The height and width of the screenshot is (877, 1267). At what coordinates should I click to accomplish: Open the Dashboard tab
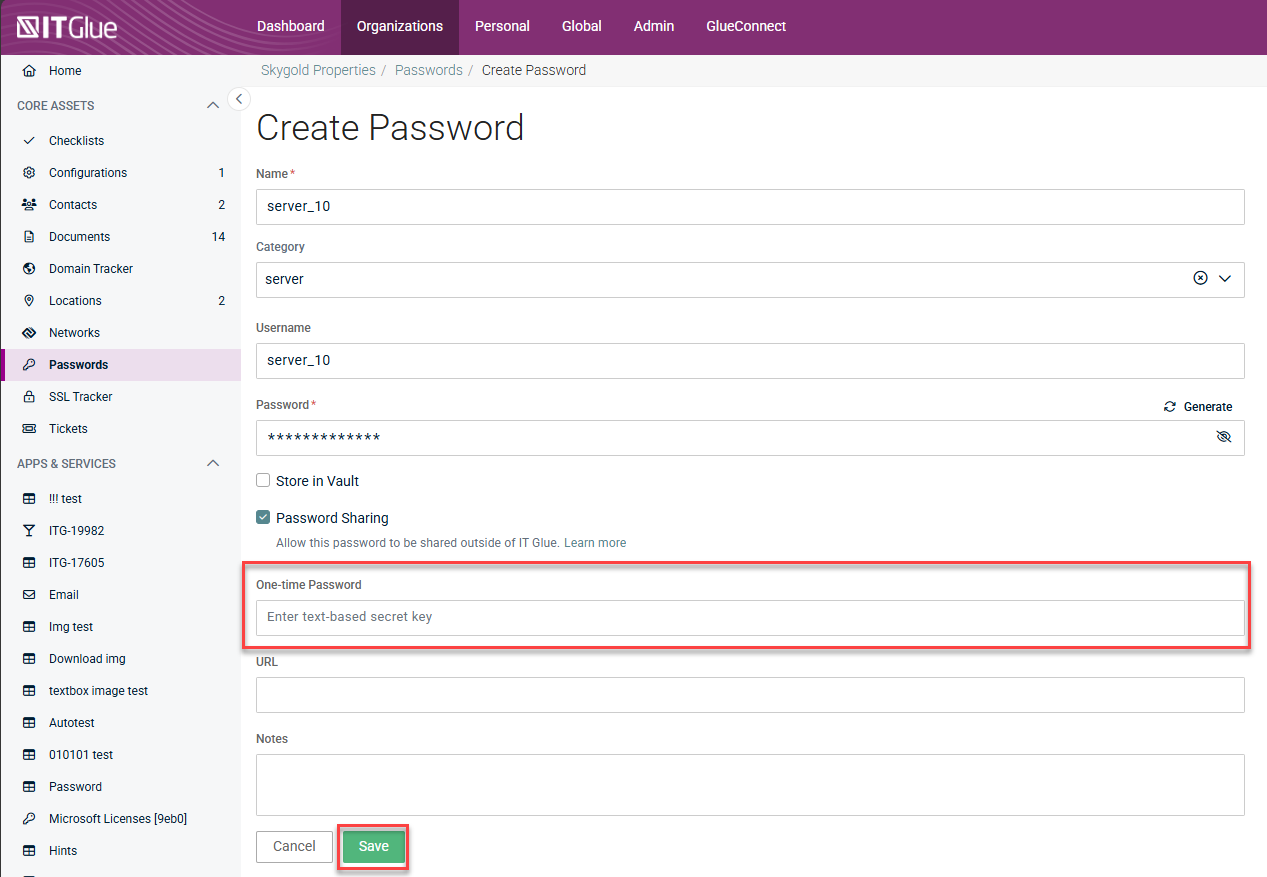[290, 27]
